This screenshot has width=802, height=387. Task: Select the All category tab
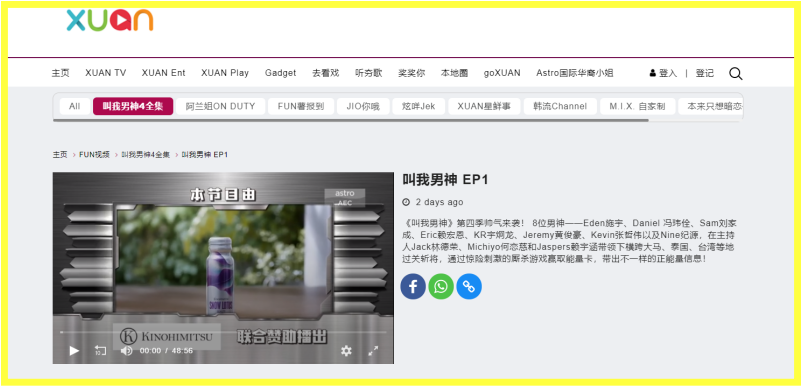click(x=75, y=106)
